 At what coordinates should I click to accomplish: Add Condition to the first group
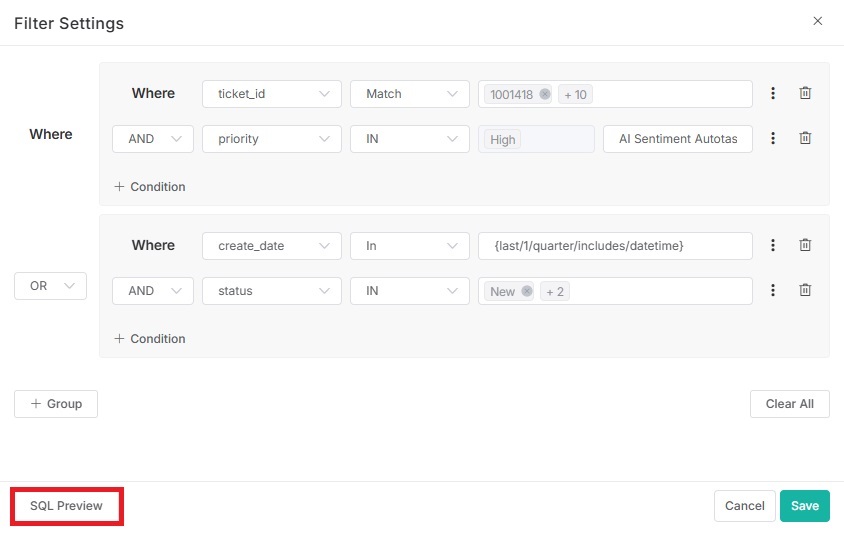[150, 187]
